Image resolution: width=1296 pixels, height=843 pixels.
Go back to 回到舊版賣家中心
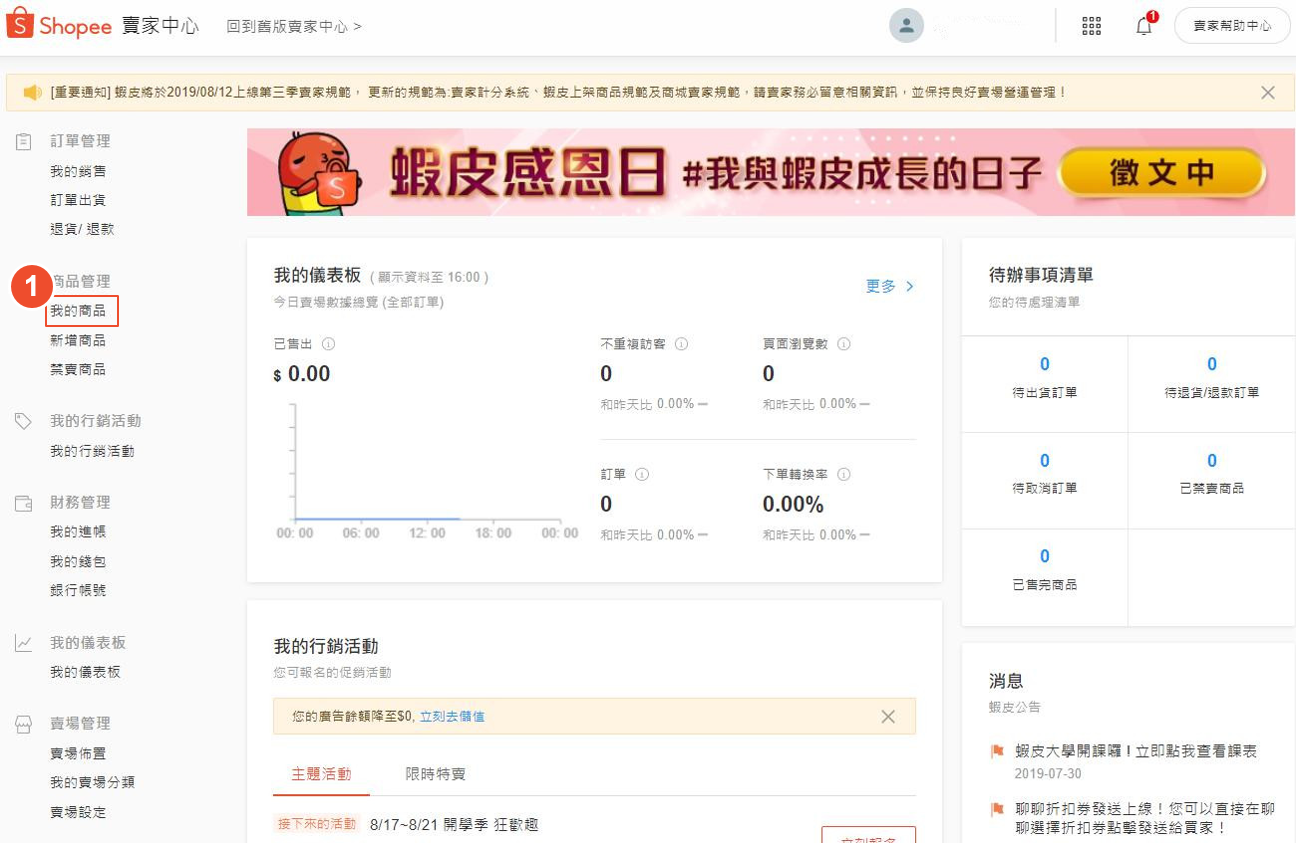294,26
